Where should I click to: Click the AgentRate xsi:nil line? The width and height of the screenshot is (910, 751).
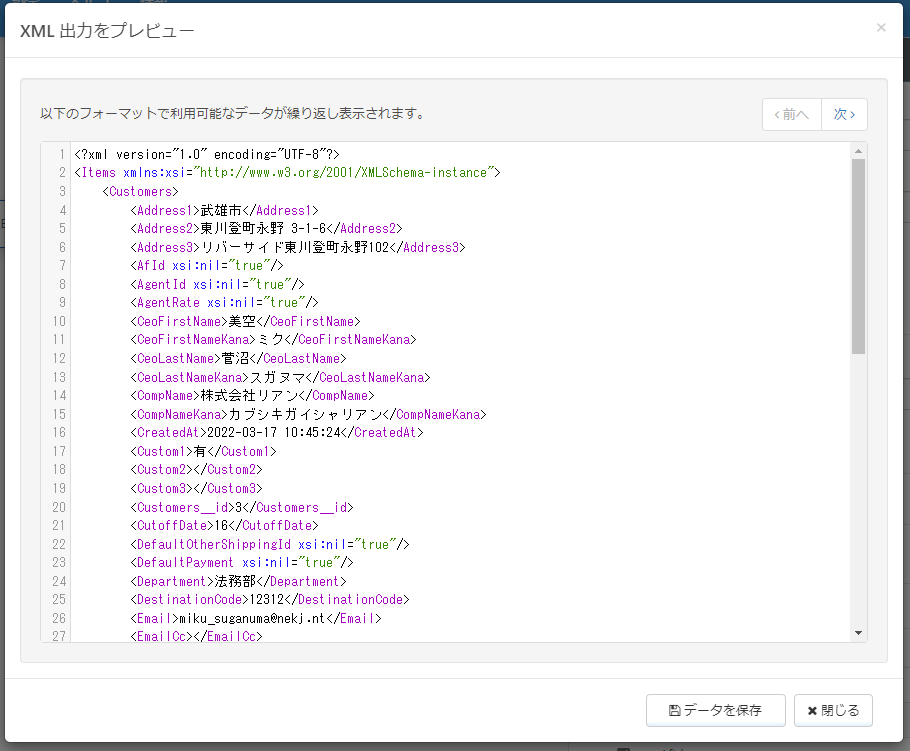click(225, 302)
